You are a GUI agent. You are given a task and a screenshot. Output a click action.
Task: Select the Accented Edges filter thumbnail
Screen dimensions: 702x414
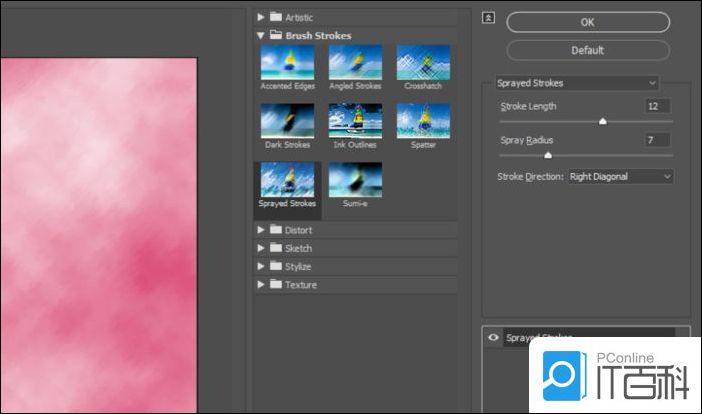(287, 62)
